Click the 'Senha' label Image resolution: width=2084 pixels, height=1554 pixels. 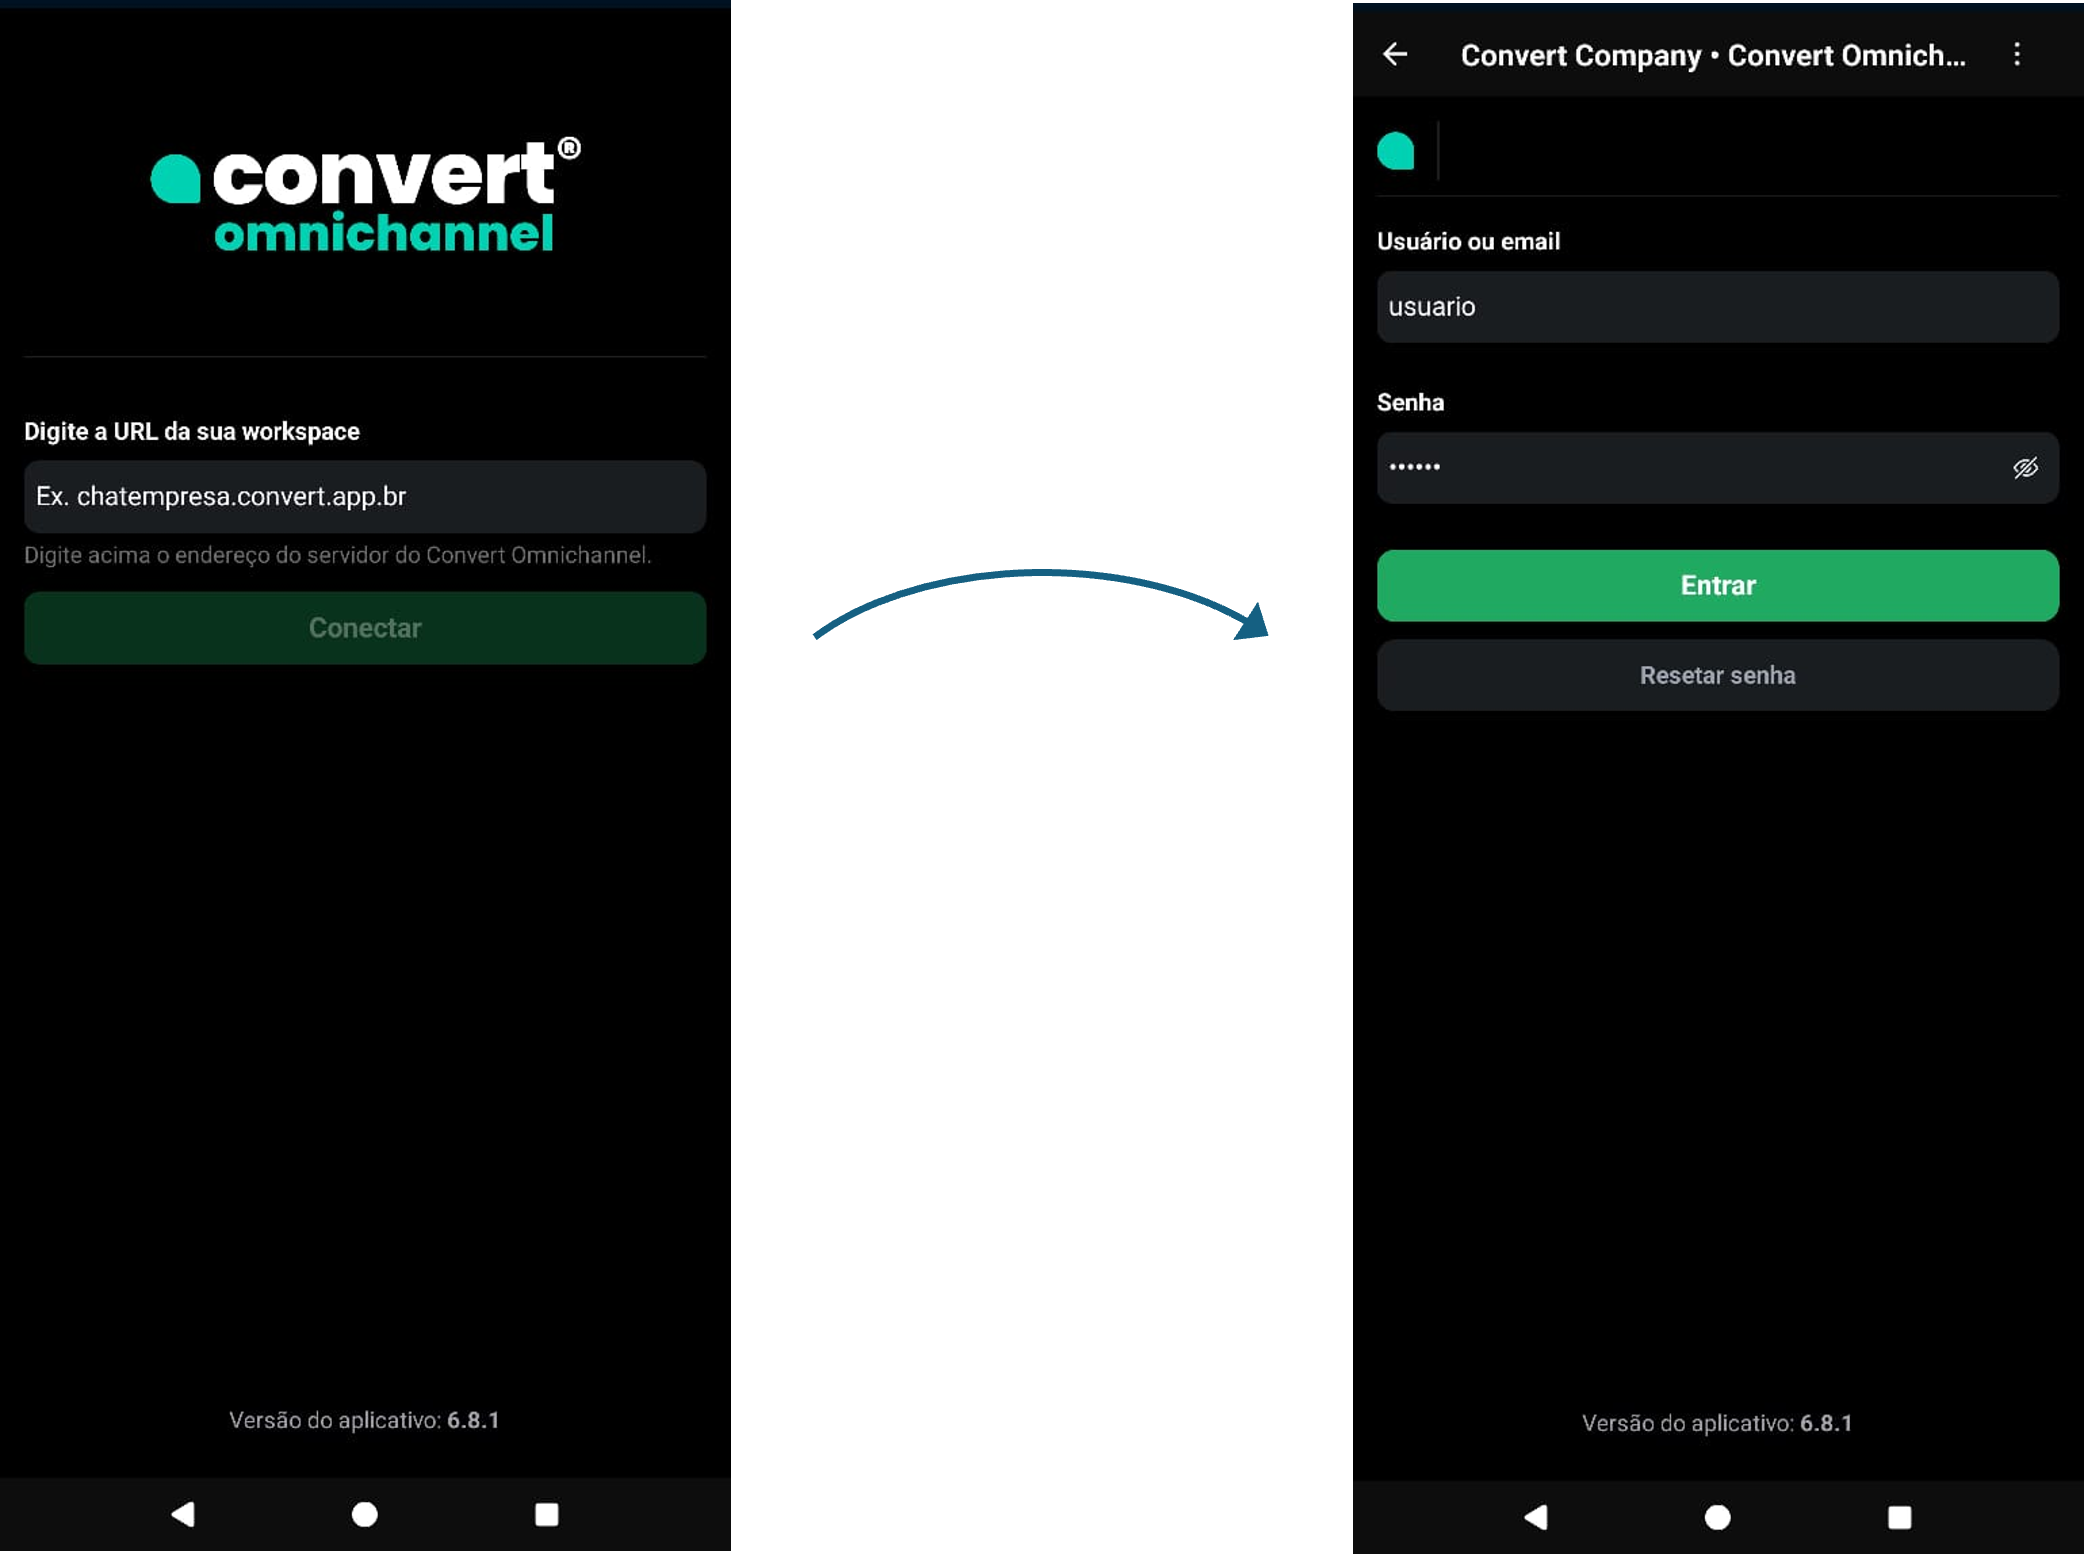click(1410, 402)
